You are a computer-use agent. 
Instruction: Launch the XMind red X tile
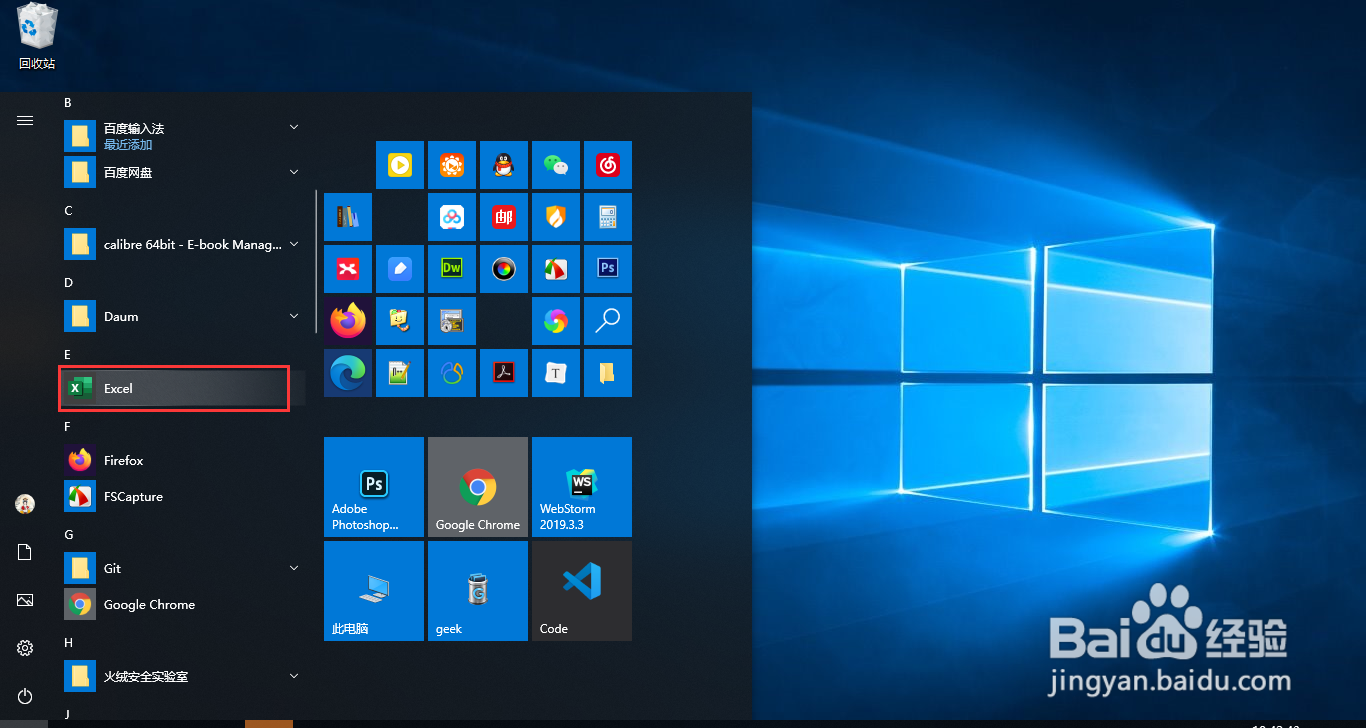(348, 269)
